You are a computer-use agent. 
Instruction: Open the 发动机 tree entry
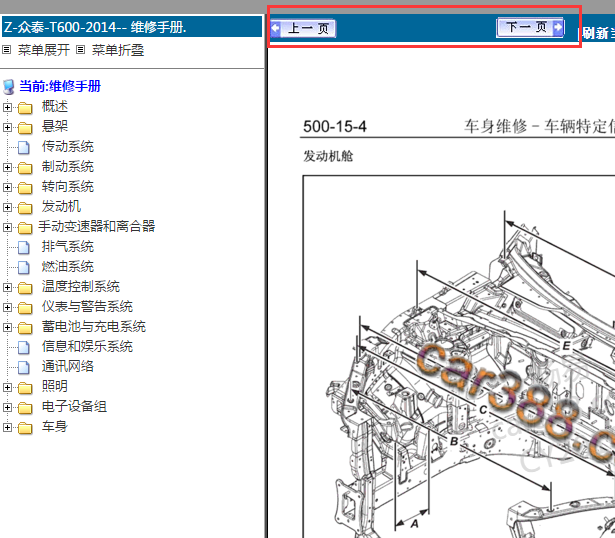pyautogui.click(x=61, y=206)
